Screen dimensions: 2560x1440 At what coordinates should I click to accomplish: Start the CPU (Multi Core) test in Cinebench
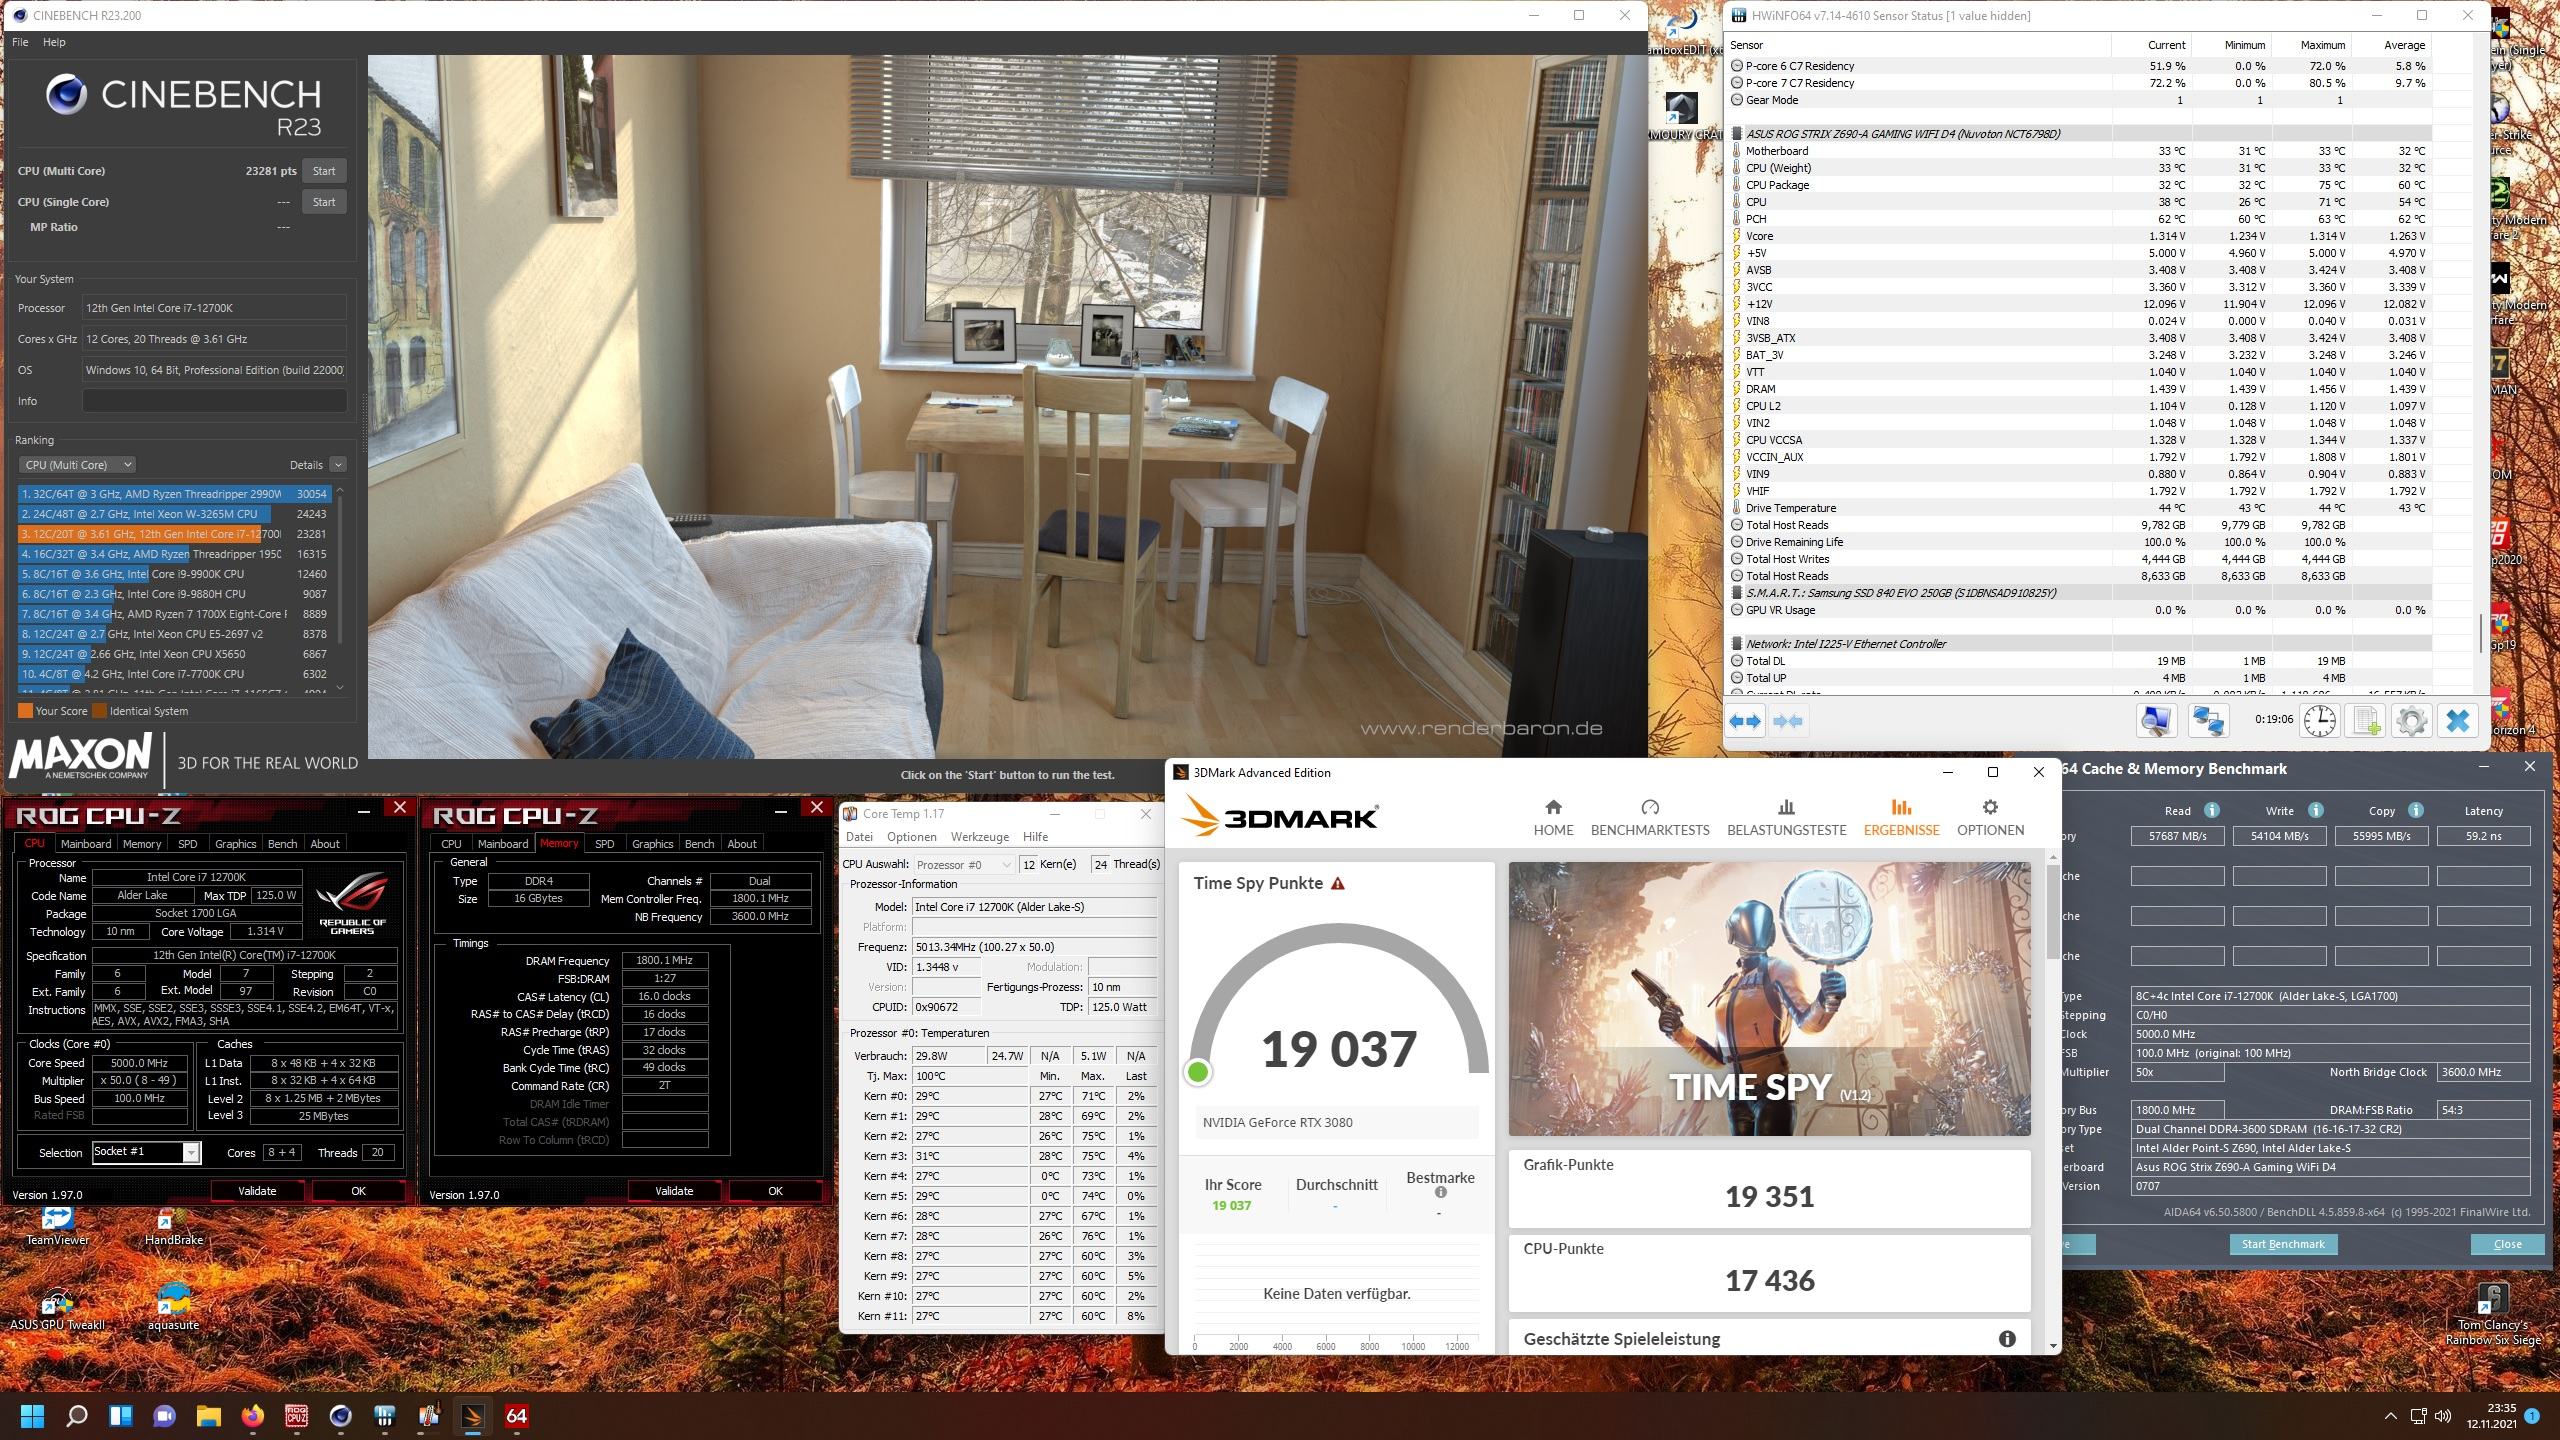[324, 171]
